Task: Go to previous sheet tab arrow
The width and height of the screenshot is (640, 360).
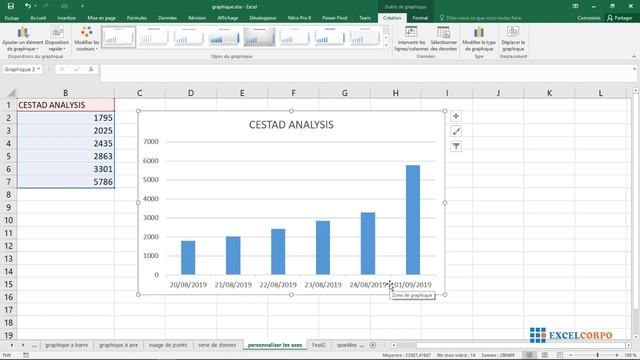Action: tap(11, 345)
